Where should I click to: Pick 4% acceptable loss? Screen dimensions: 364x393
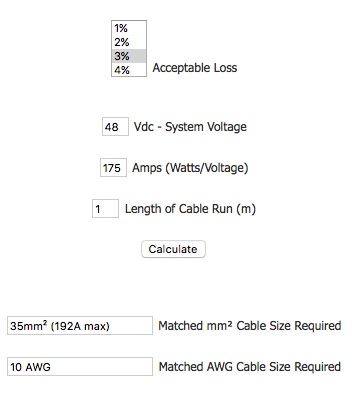[x=129, y=70]
